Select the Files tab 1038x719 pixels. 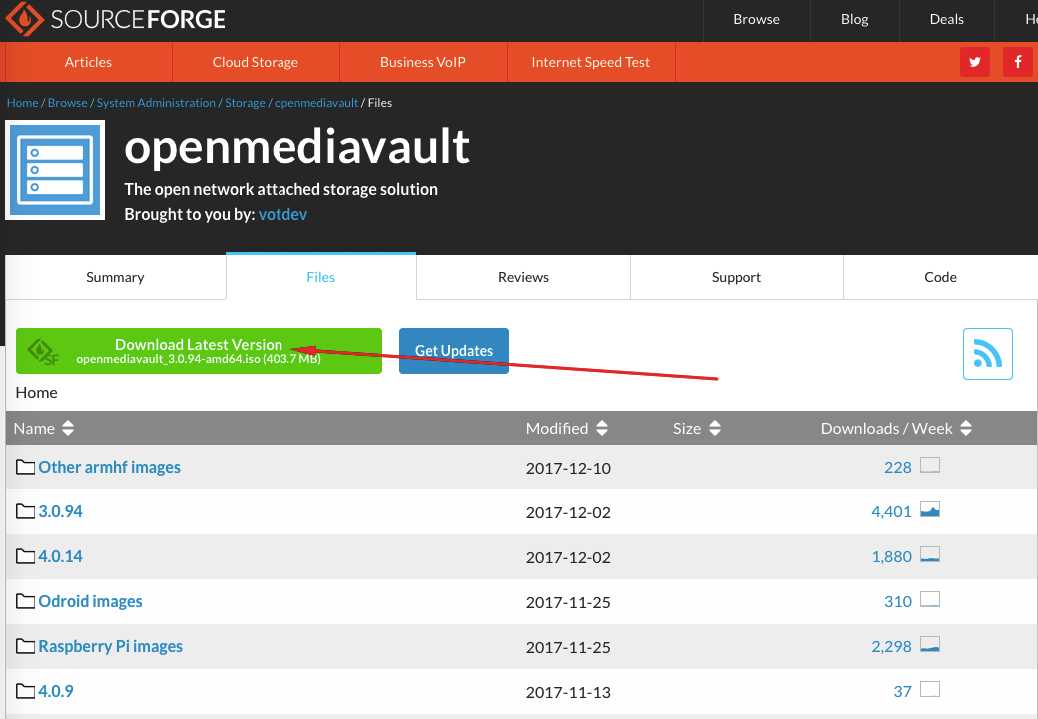[x=321, y=277]
